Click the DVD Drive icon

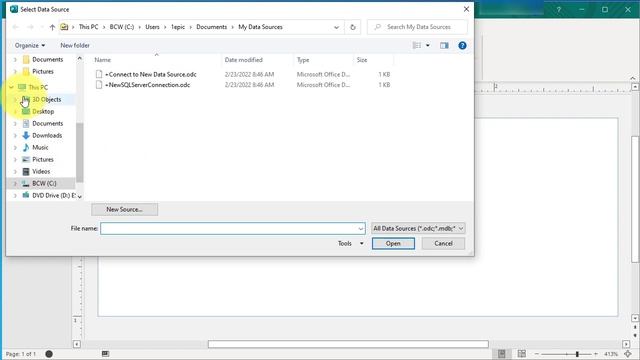coord(26,195)
